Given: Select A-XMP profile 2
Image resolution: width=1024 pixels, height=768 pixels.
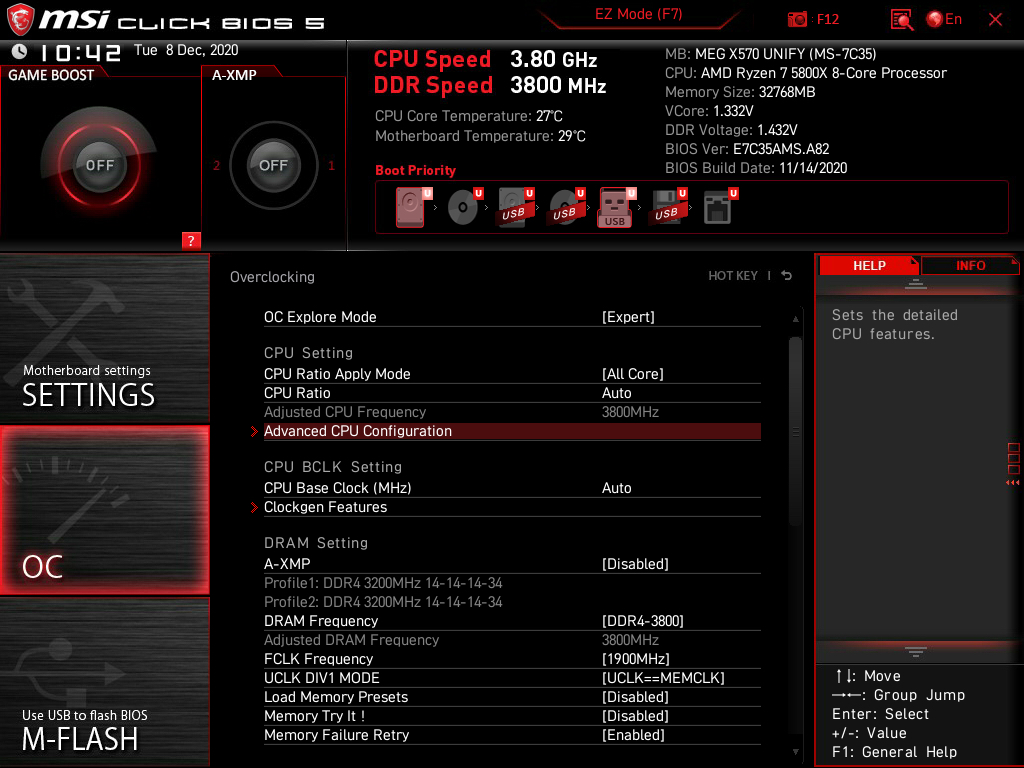Looking at the screenshot, I should tap(216, 165).
